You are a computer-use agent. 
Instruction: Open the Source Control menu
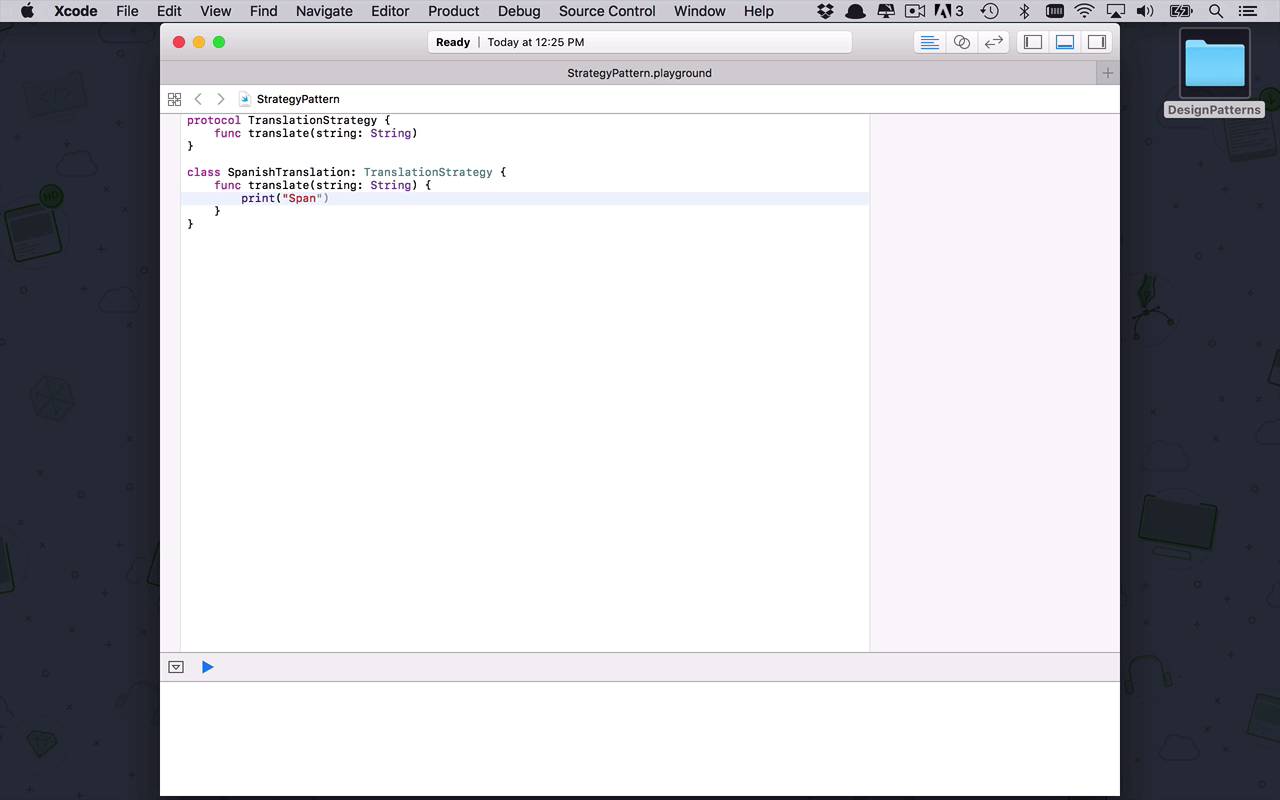click(607, 11)
